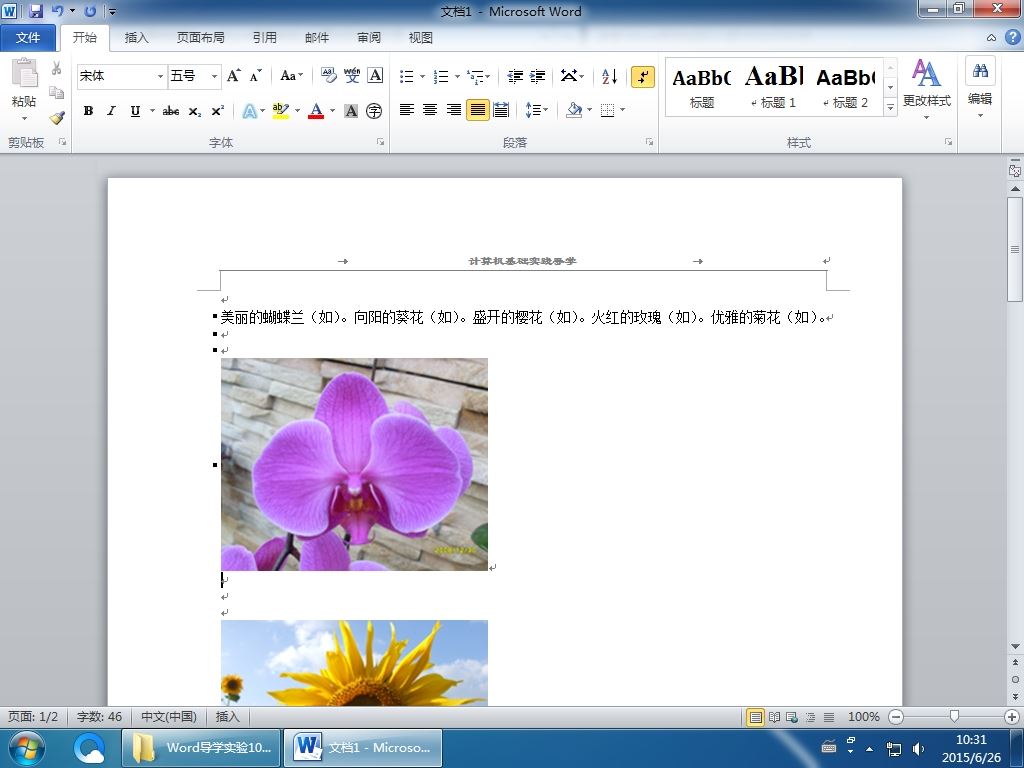Click the Change Styles icon

927,89
